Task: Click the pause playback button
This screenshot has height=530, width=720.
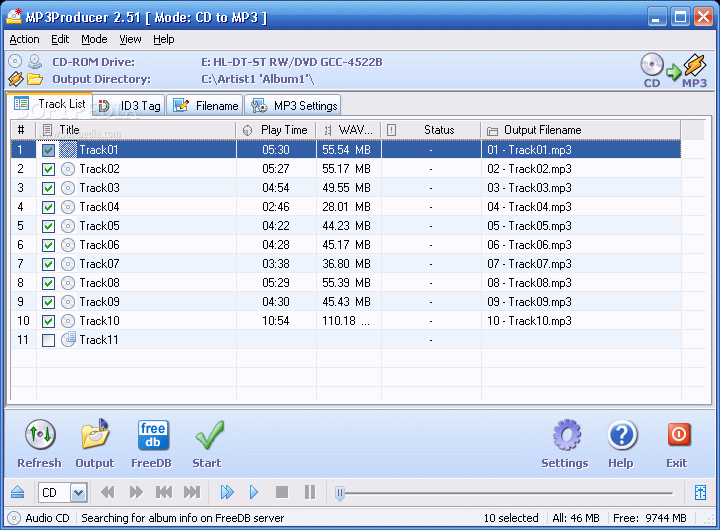Action: [x=310, y=492]
